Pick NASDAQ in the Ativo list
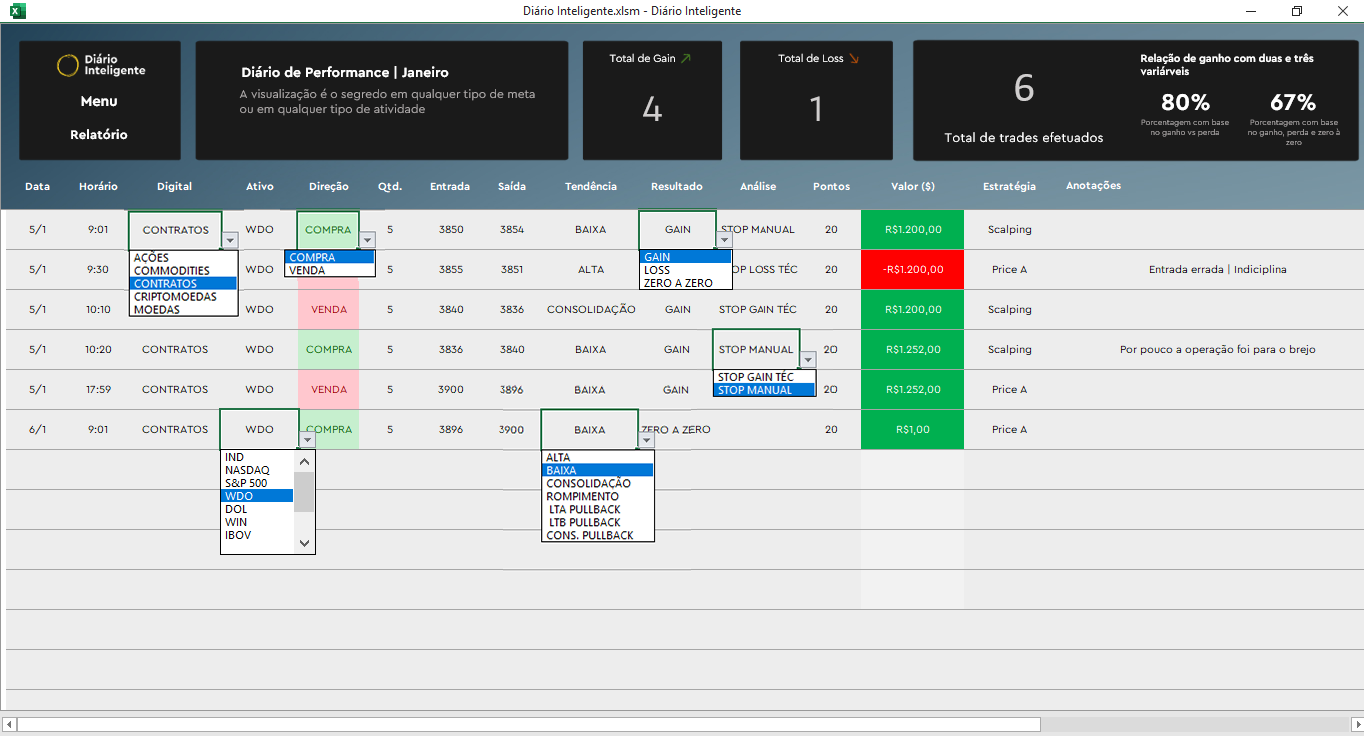 257,470
